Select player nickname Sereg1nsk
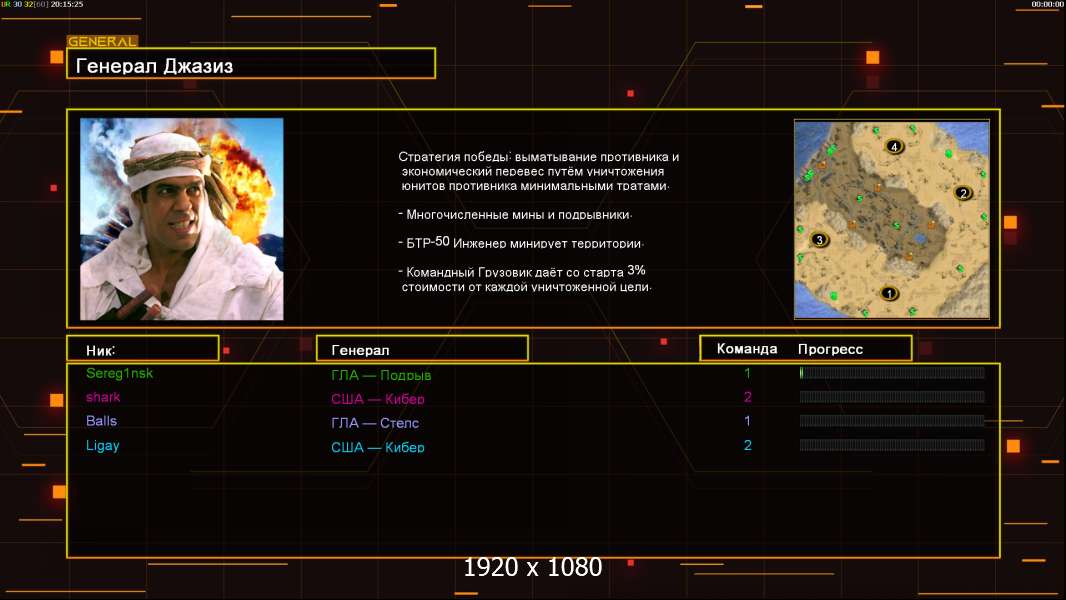This screenshot has height=600, width=1066. pyautogui.click(x=120, y=373)
